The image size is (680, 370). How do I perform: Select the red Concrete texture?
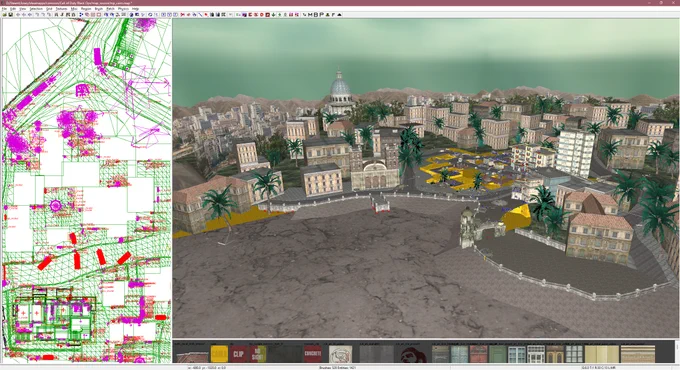[x=313, y=354]
